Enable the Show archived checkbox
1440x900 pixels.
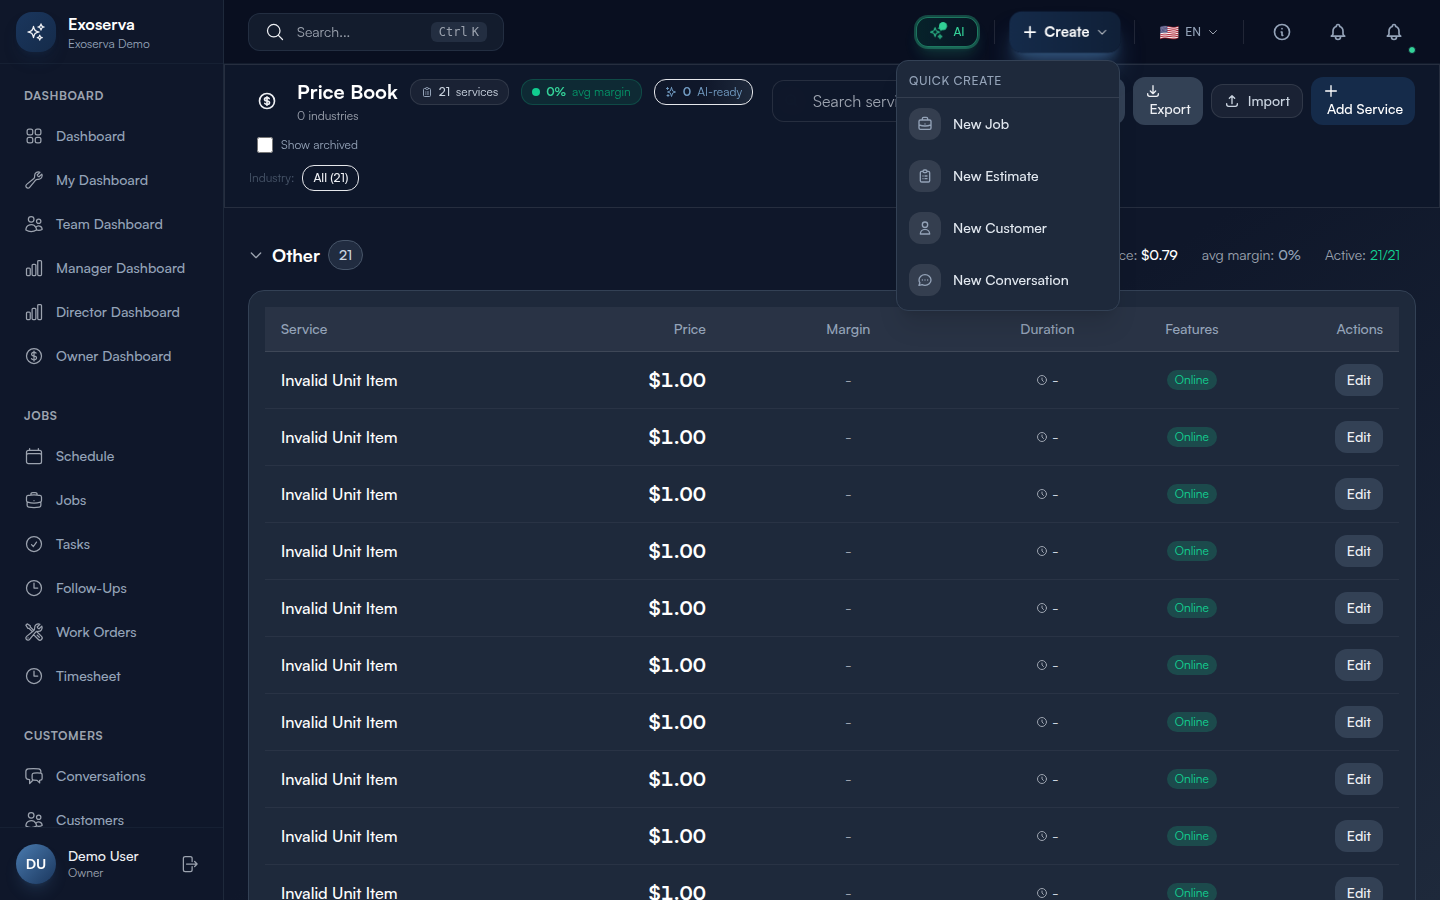(x=265, y=145)
